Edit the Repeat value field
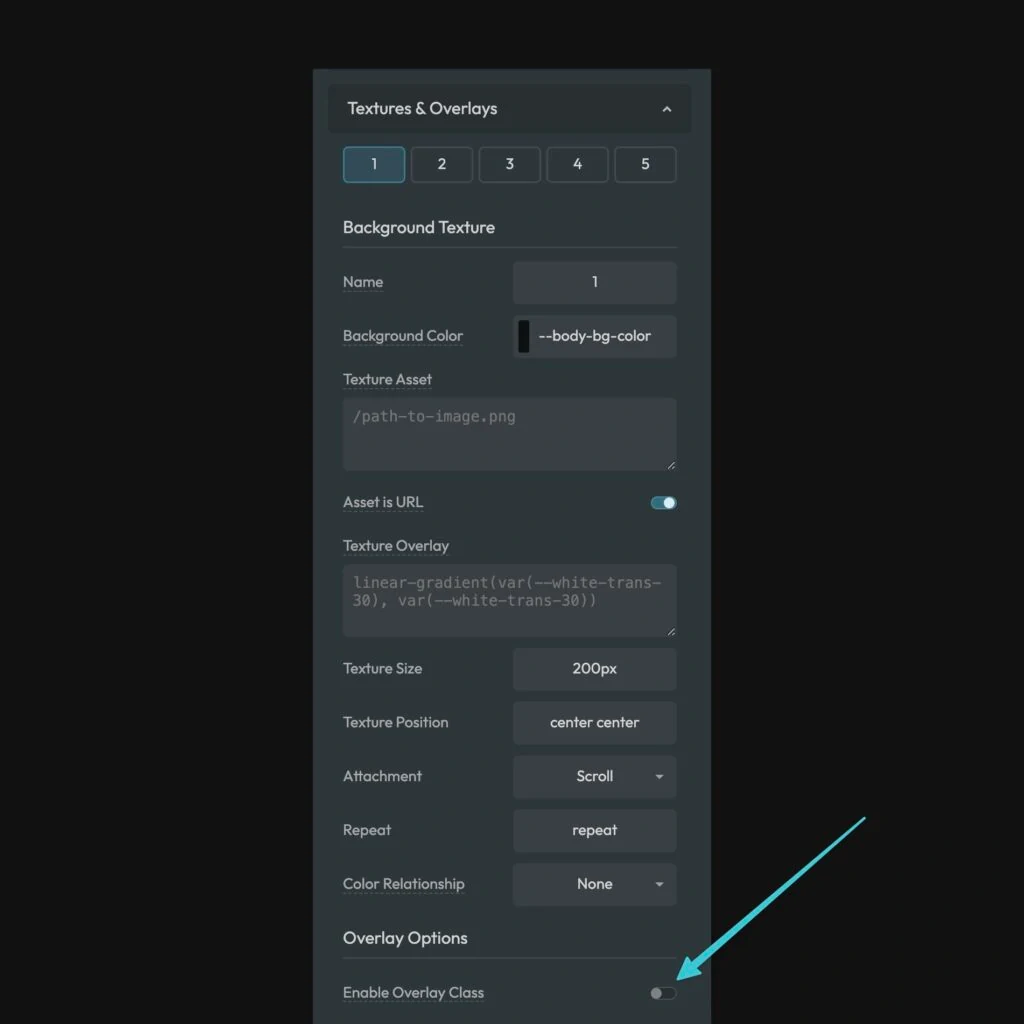This screenshot has width=1024, height=1024. pyautogui.click(x=594, y=830)
